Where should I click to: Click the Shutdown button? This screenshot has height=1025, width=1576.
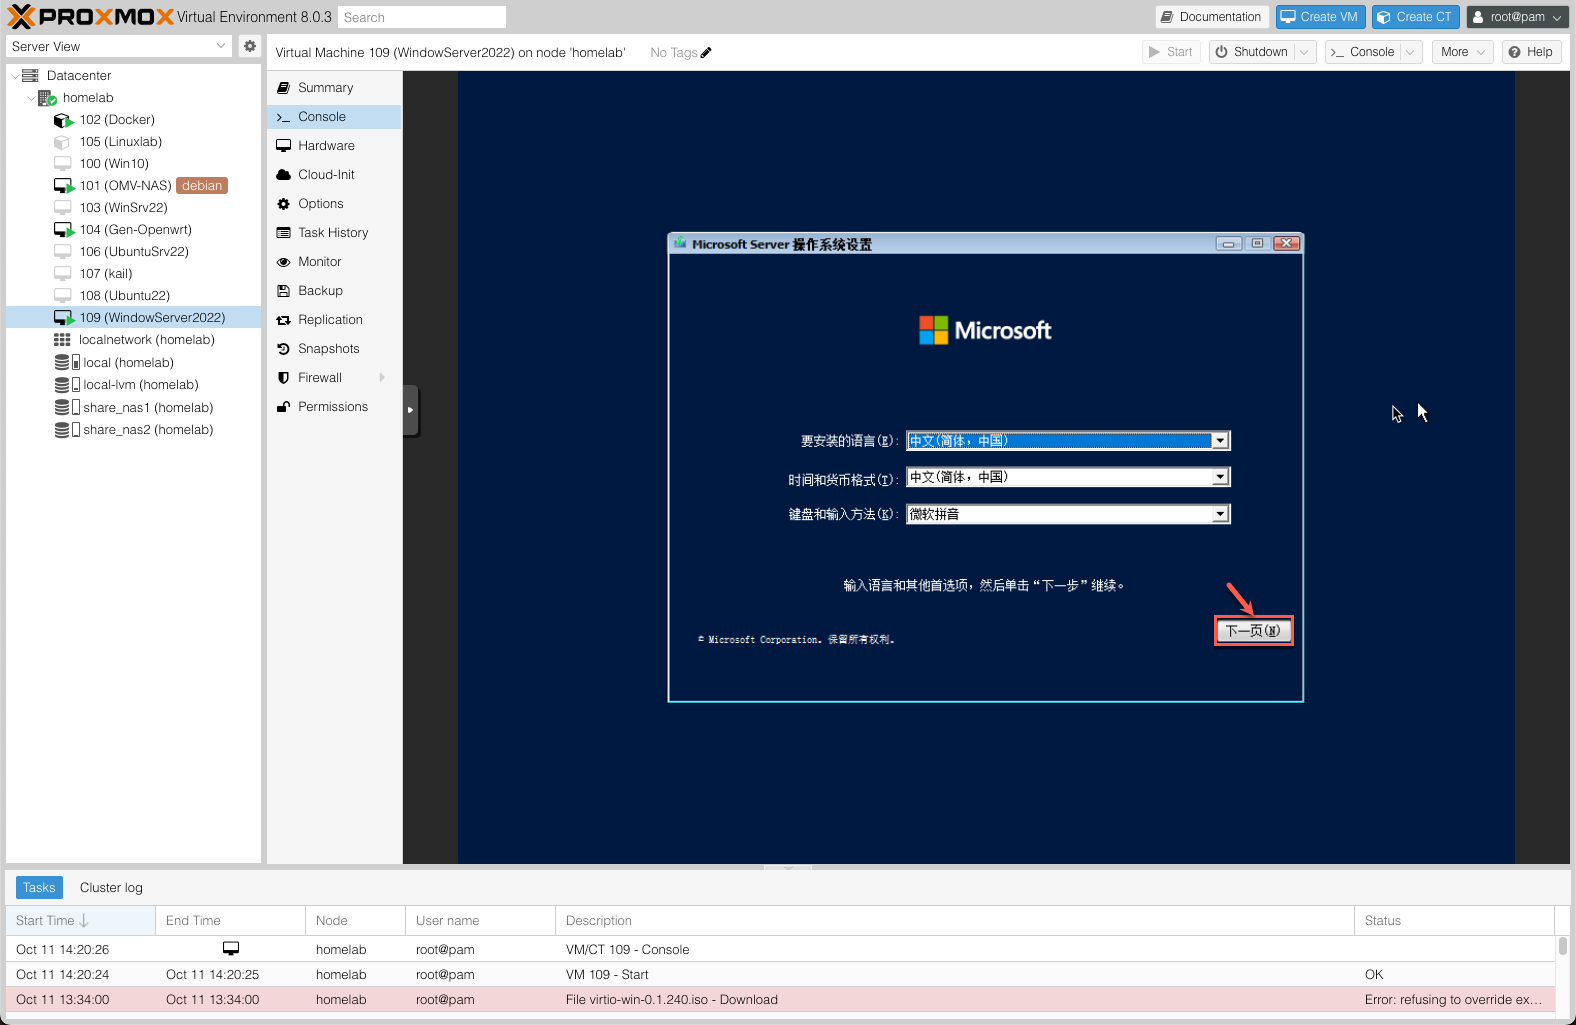point(1252,52)
